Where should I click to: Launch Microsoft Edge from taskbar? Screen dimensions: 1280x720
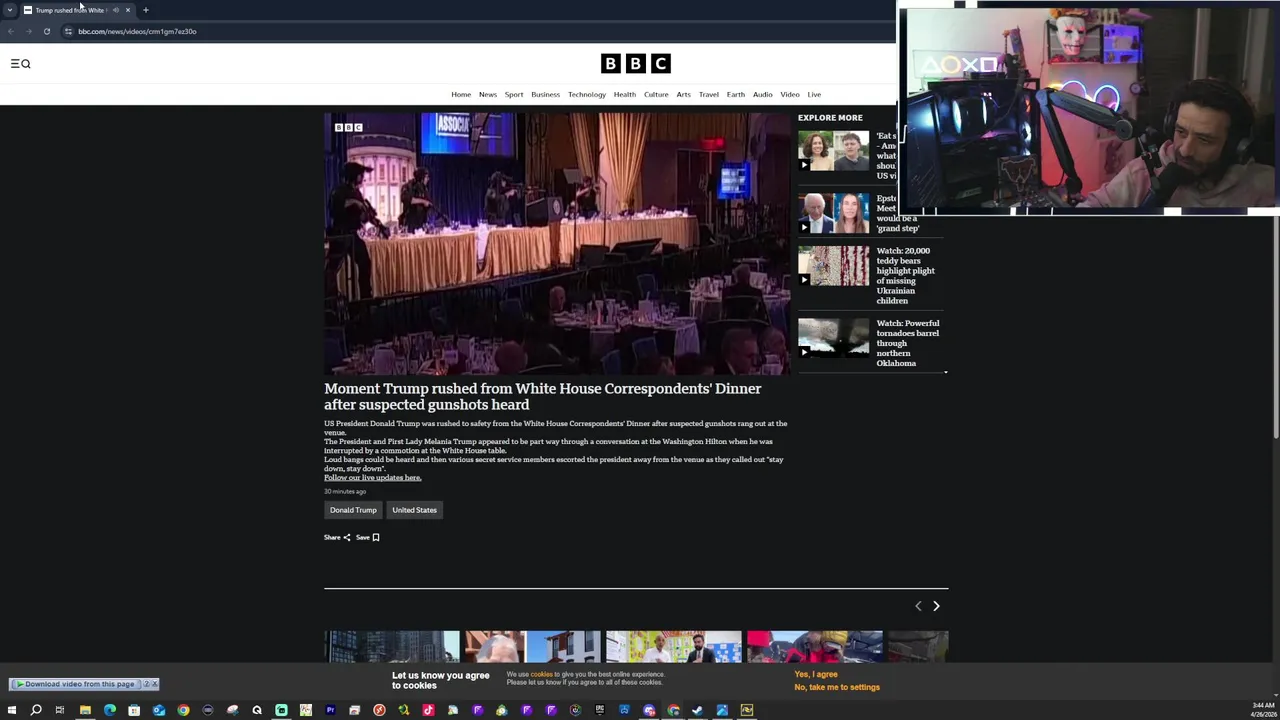point(109,710)
